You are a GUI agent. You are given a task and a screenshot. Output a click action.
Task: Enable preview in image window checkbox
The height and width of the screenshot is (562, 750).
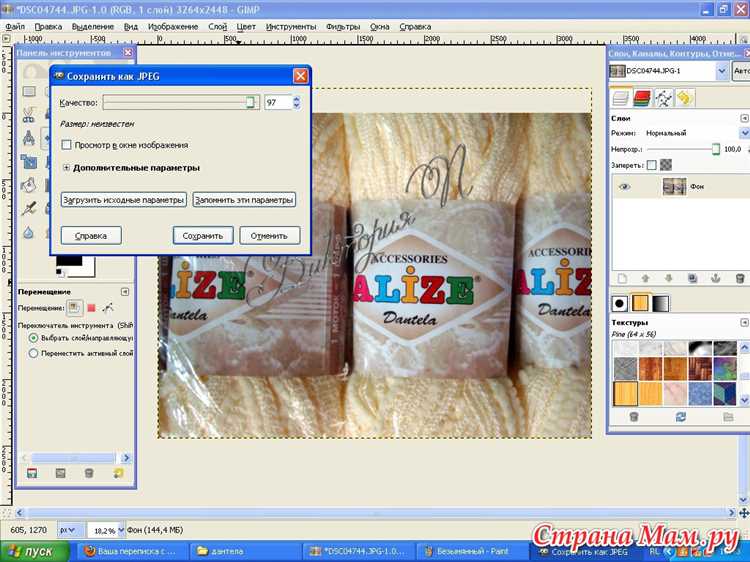[66, 145]
